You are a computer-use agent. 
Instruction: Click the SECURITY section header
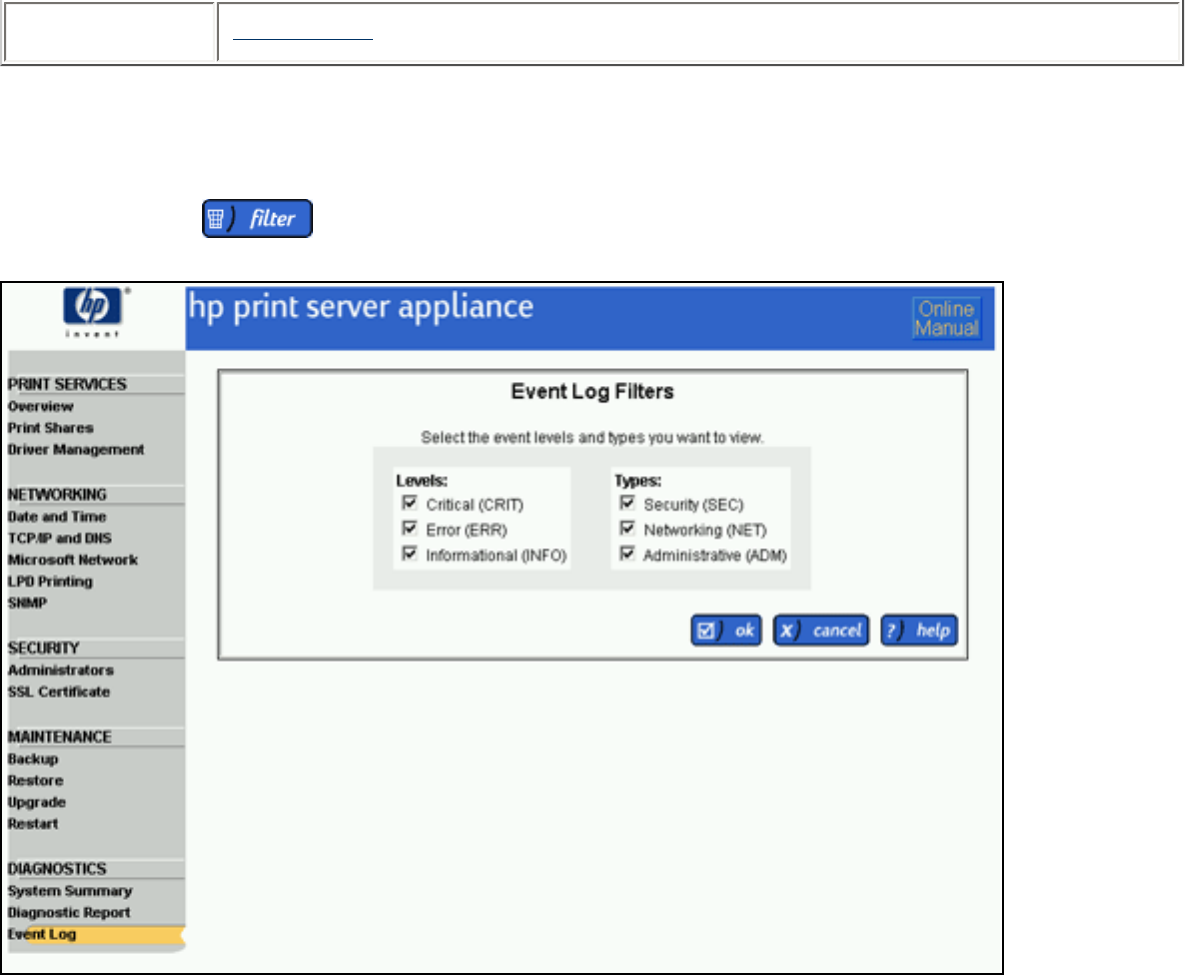click(43, 648)
